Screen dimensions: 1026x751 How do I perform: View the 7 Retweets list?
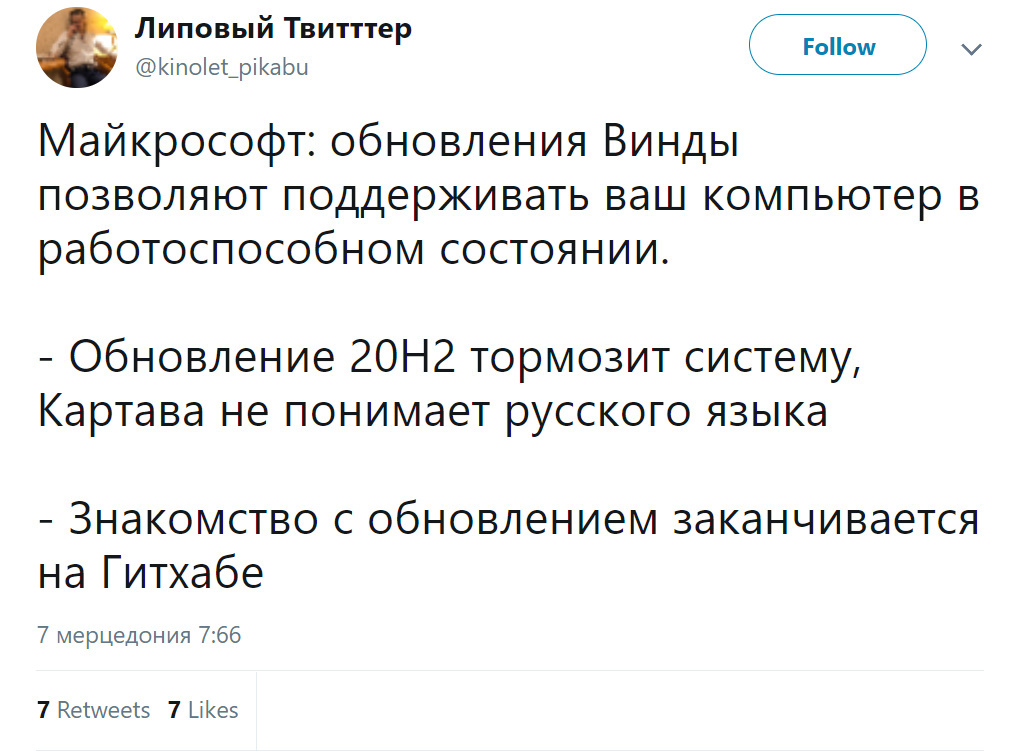(x=94, y=710)
